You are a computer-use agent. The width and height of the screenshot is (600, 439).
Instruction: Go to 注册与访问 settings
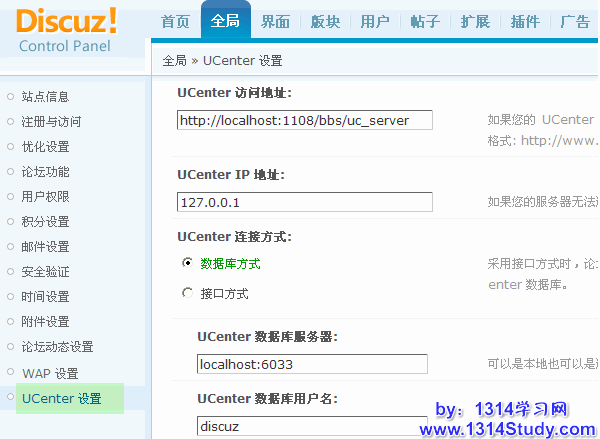tap(51, 122)
